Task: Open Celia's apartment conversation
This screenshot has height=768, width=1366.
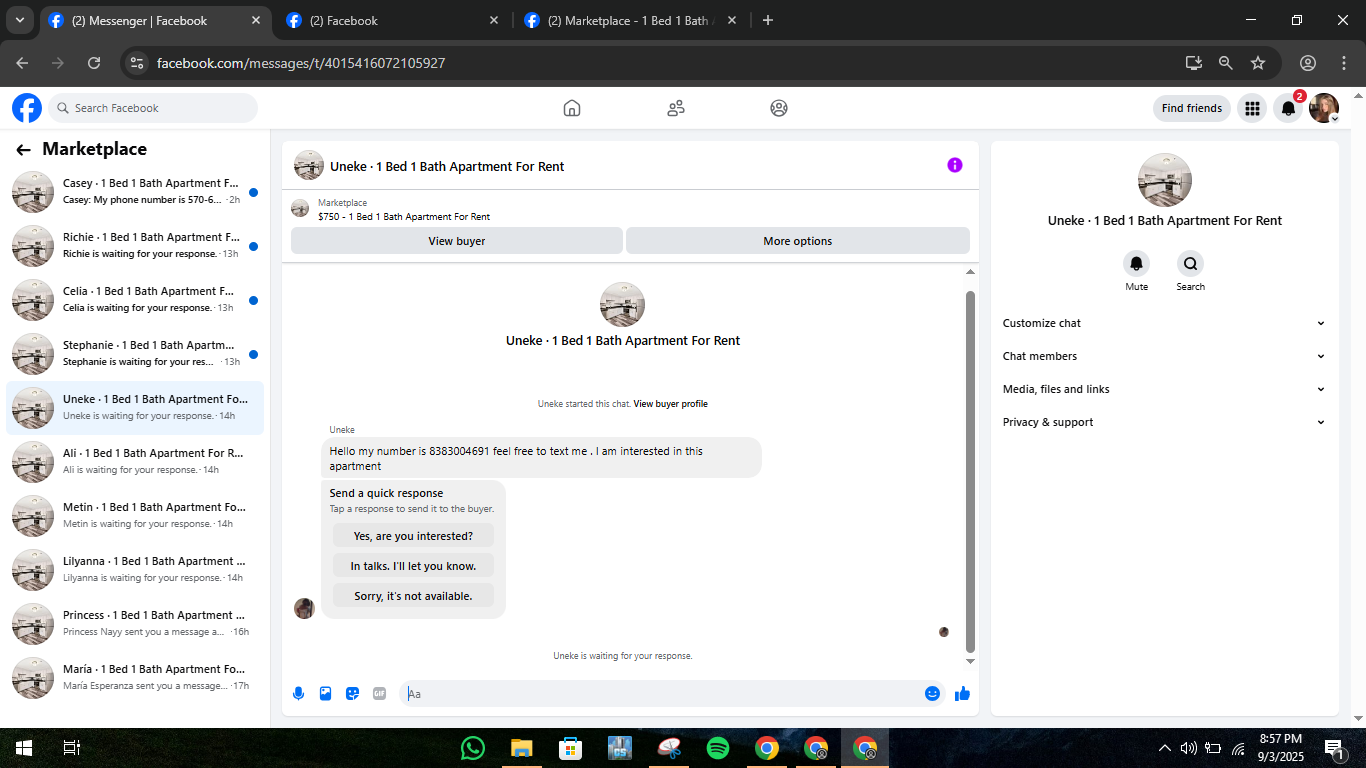Action: pyautogui.click(x=135, y=300)
